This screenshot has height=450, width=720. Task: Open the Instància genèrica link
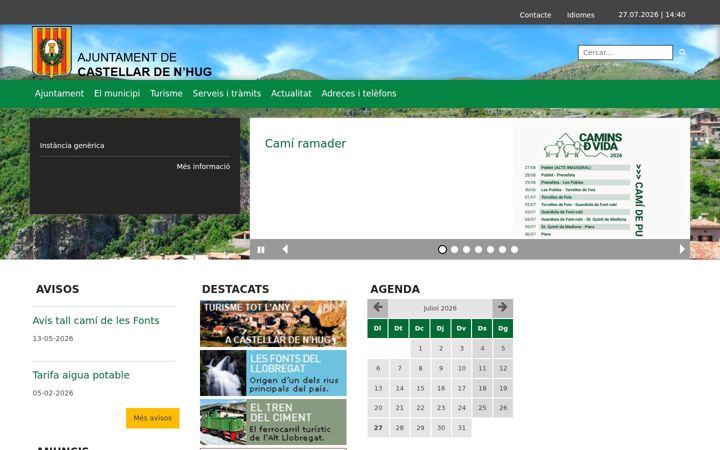tap(72, 146)
